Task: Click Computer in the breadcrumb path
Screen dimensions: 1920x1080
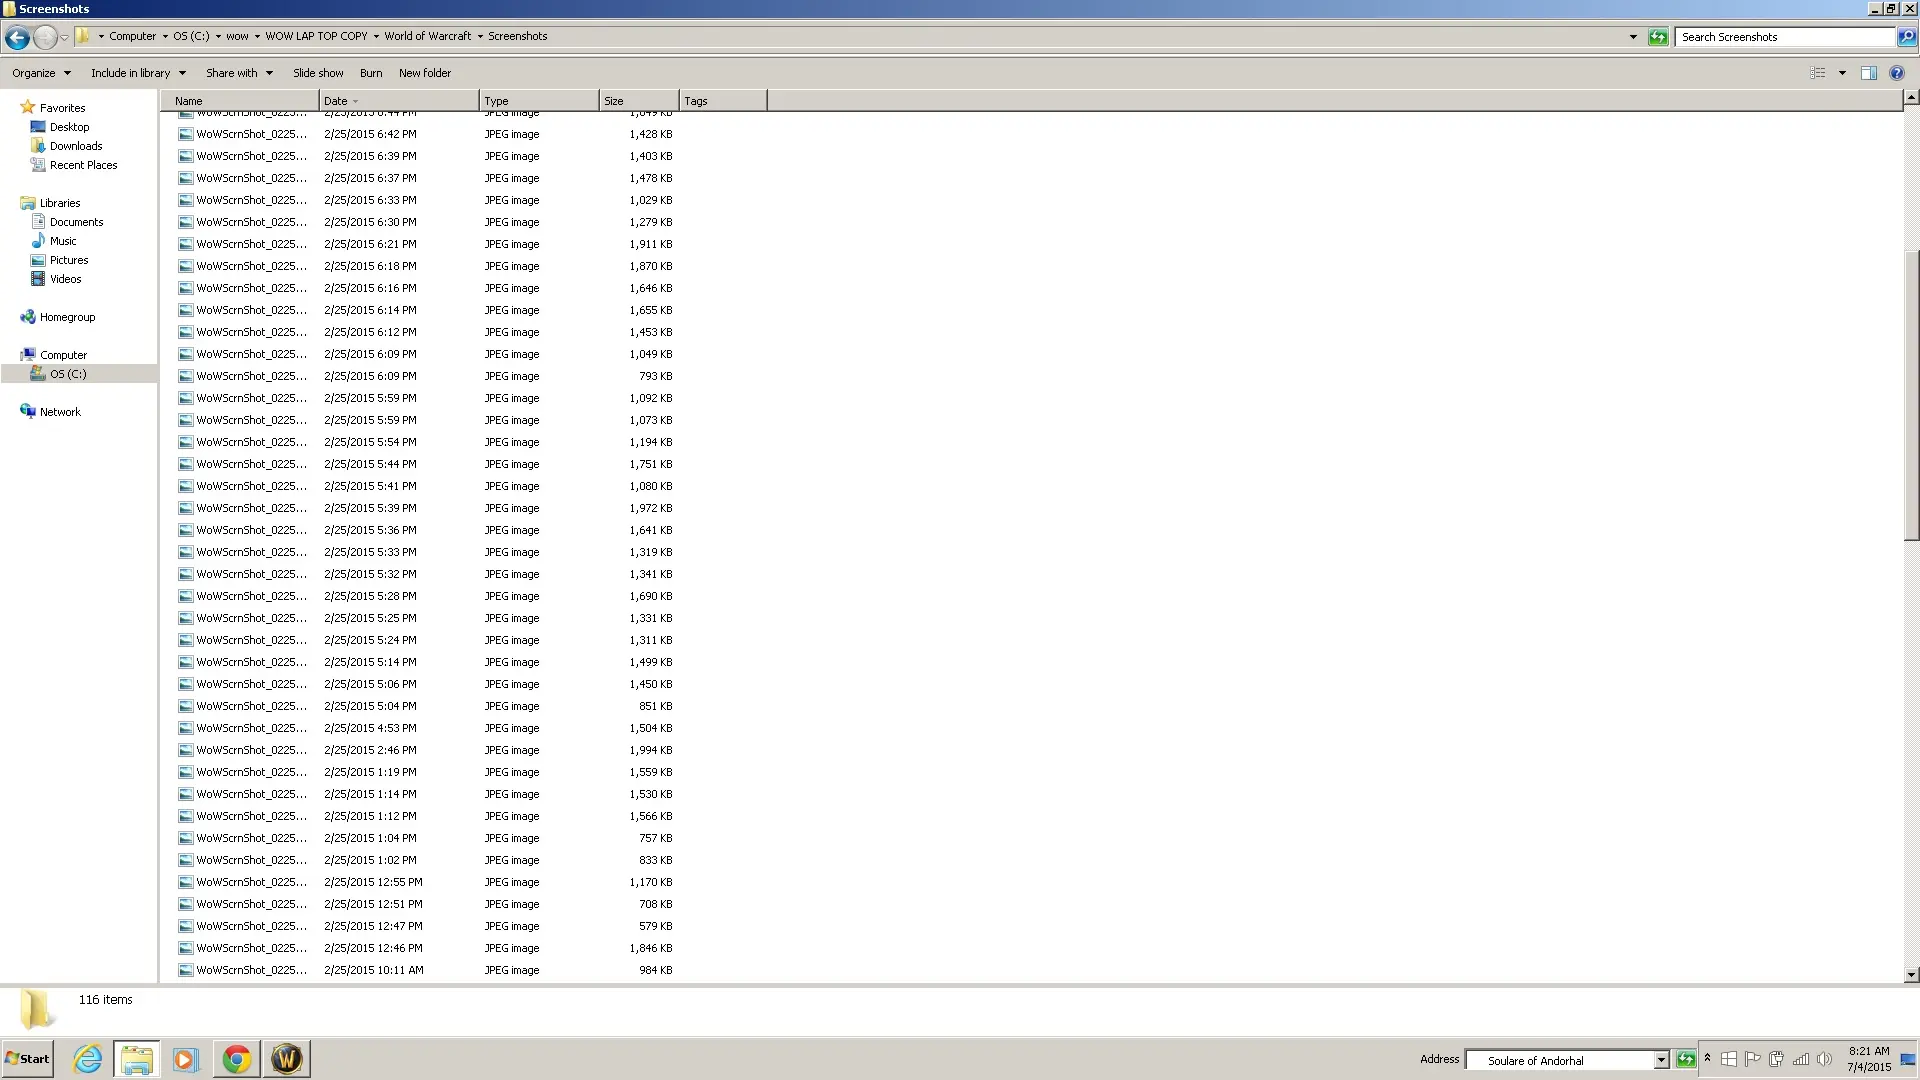Action: point(132,36)
